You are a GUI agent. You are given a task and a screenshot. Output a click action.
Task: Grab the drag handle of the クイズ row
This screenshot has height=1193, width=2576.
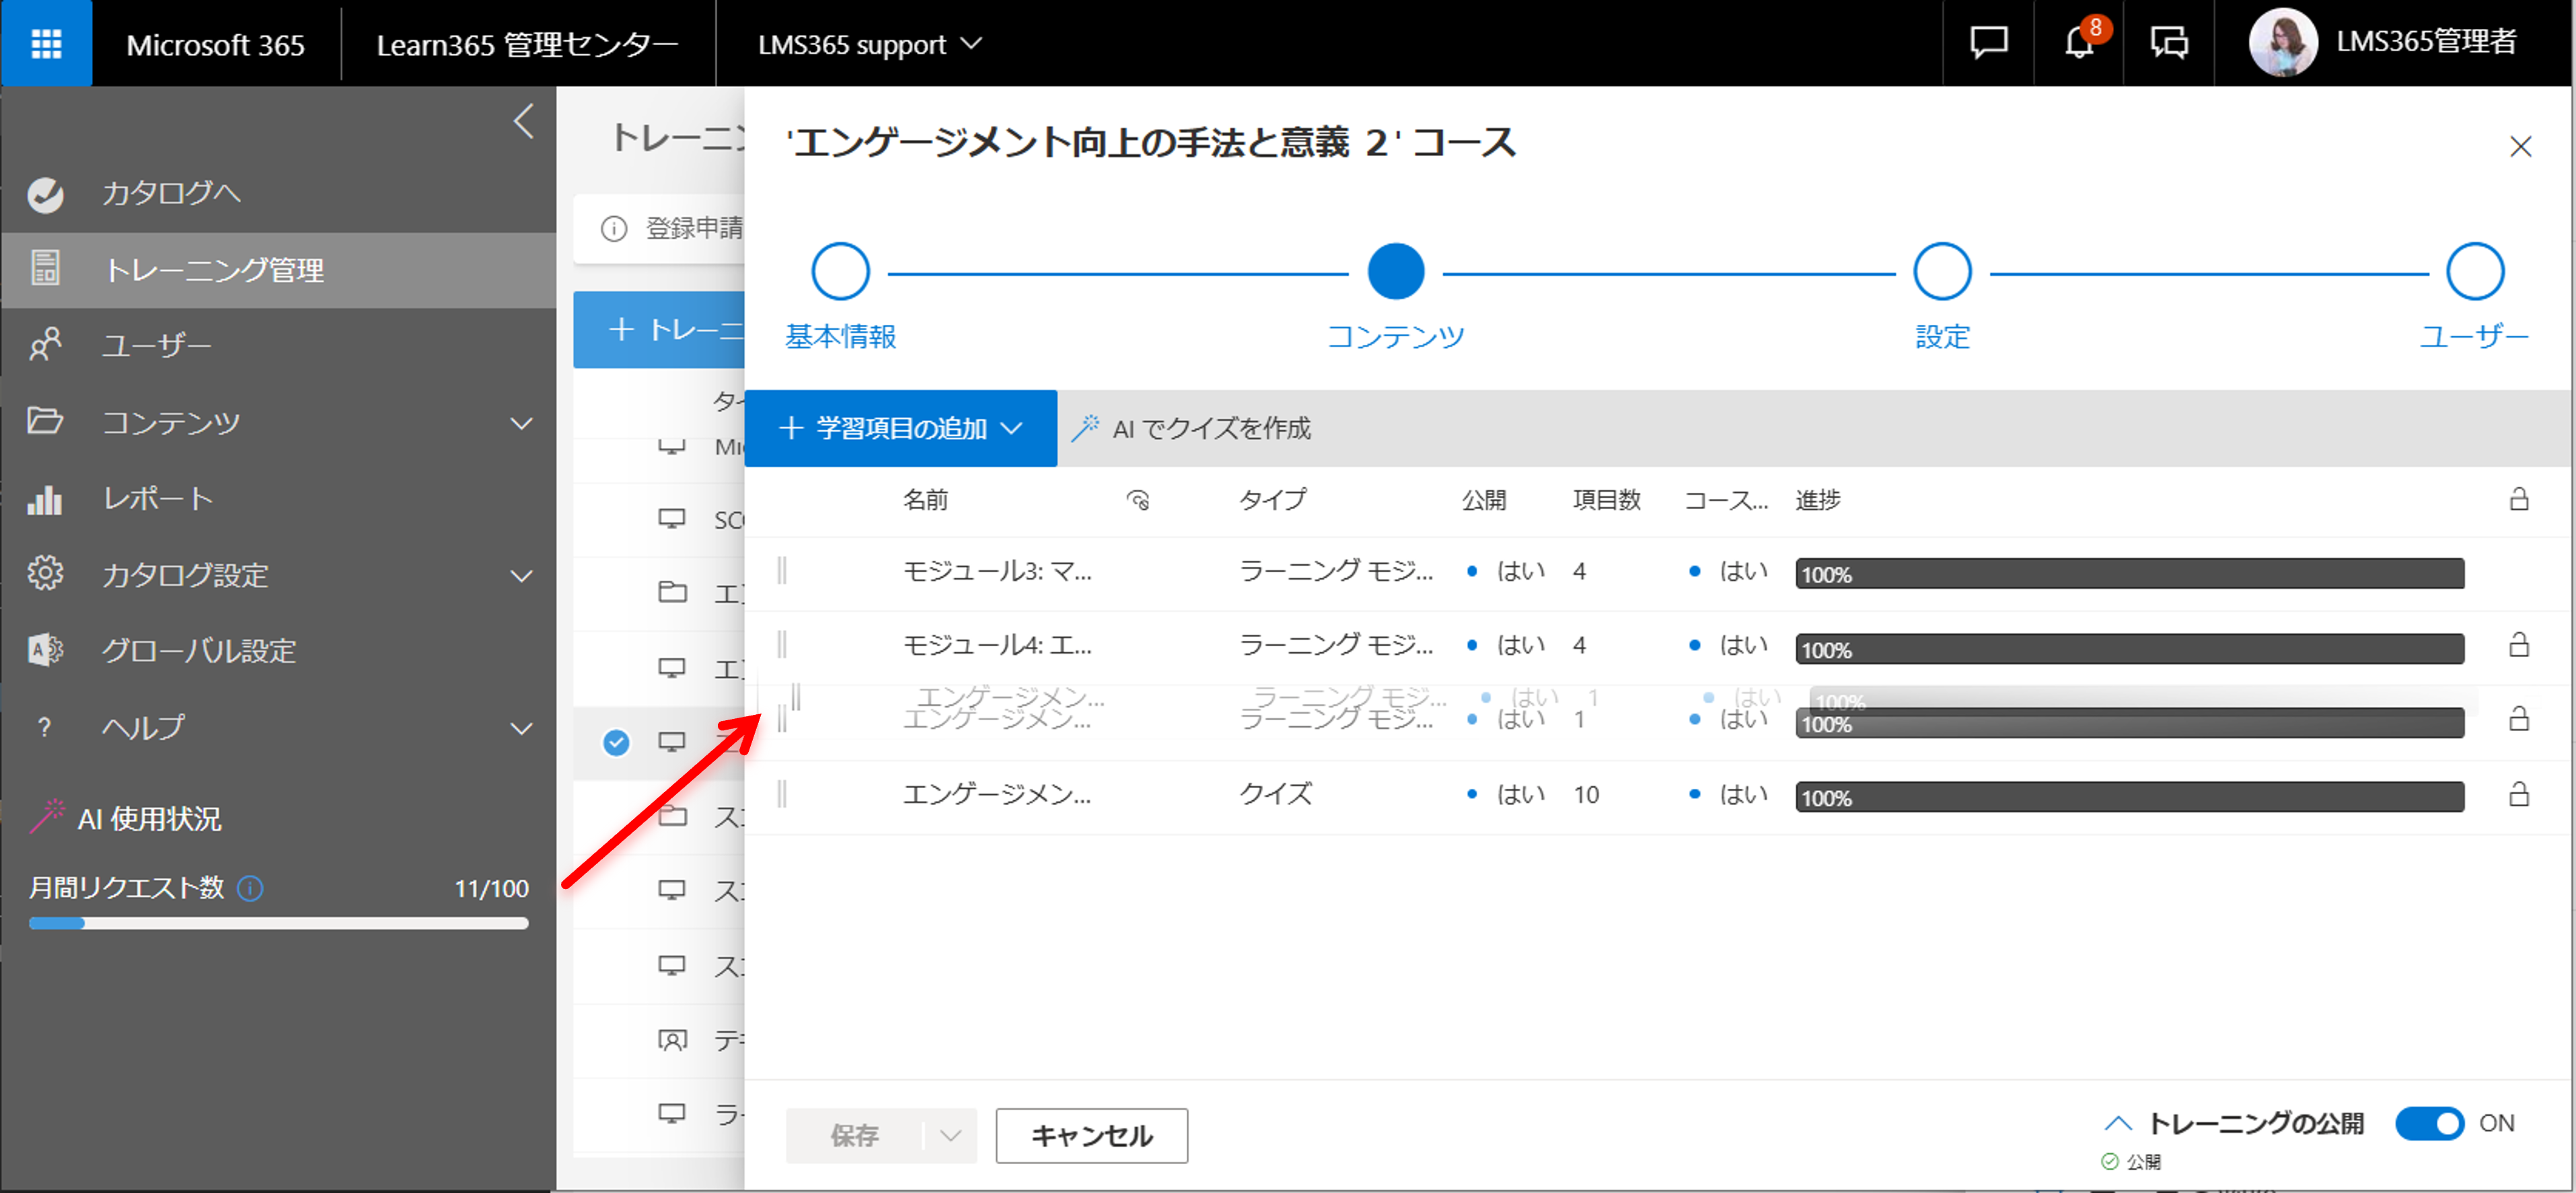[782, 795]
